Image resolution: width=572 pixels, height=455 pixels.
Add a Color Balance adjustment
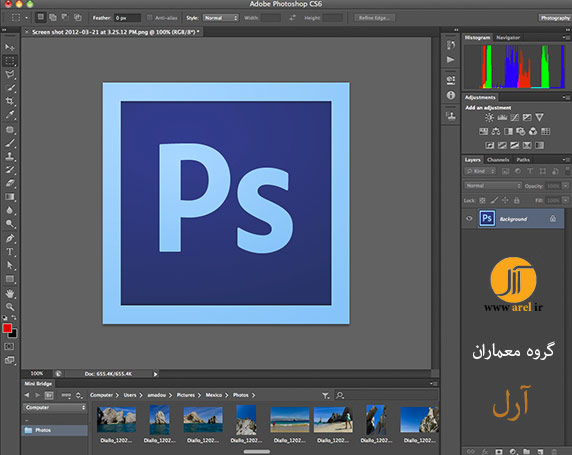coord(496,131)
